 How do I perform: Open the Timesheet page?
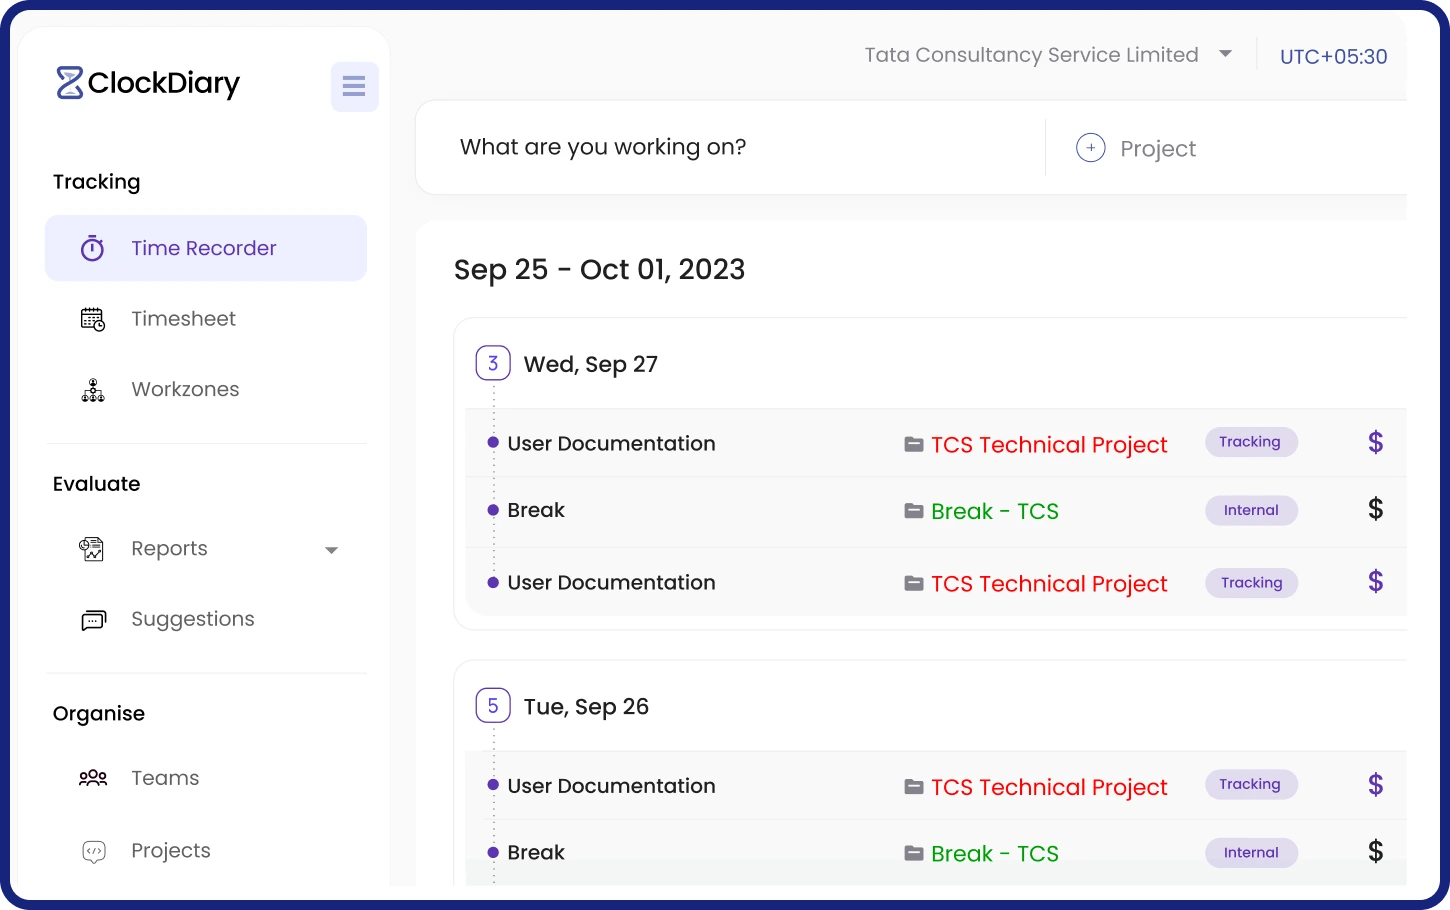pos(183,319)
